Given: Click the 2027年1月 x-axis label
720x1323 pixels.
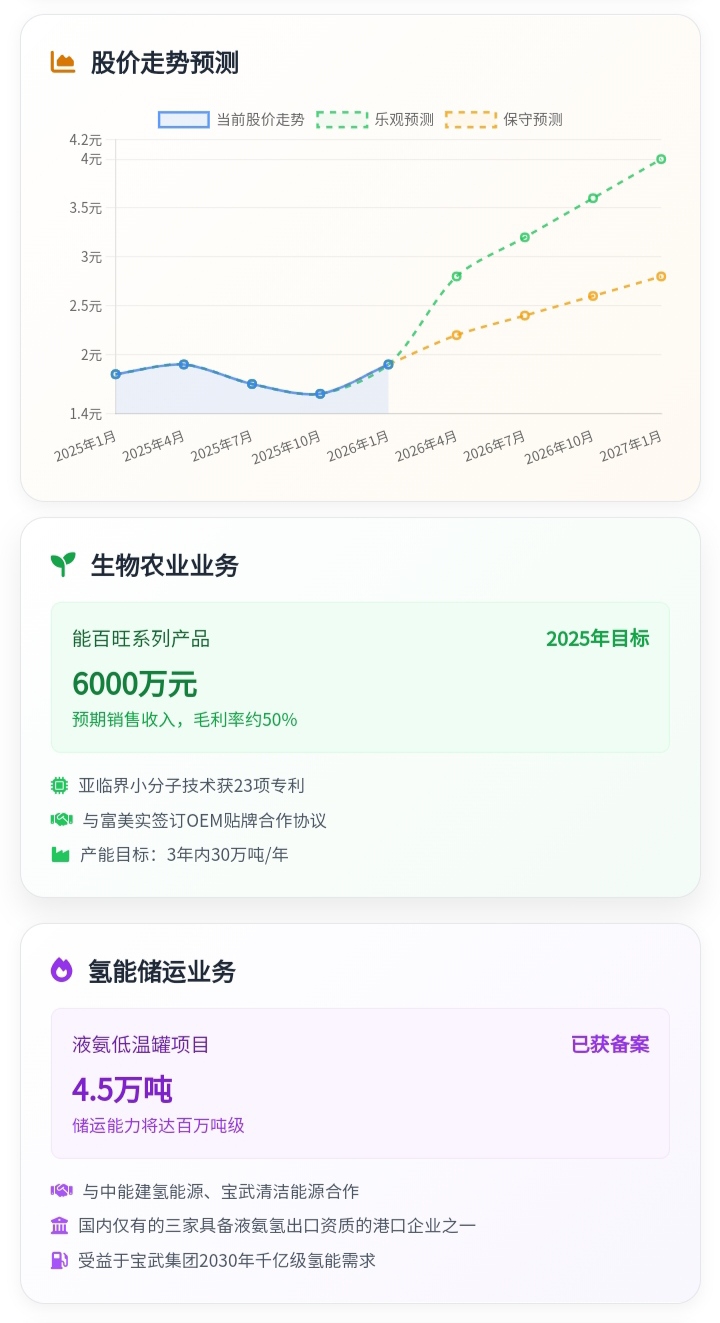Looking at the screenshot, I should [631, 445].
